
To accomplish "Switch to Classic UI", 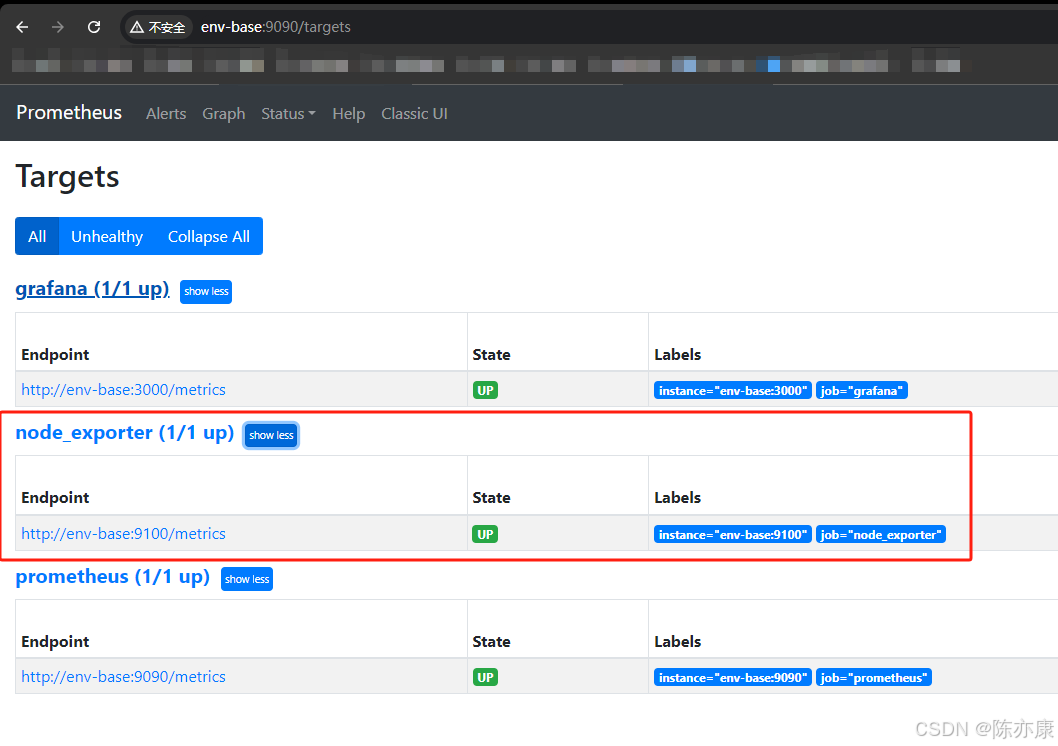I will [414, 113].
